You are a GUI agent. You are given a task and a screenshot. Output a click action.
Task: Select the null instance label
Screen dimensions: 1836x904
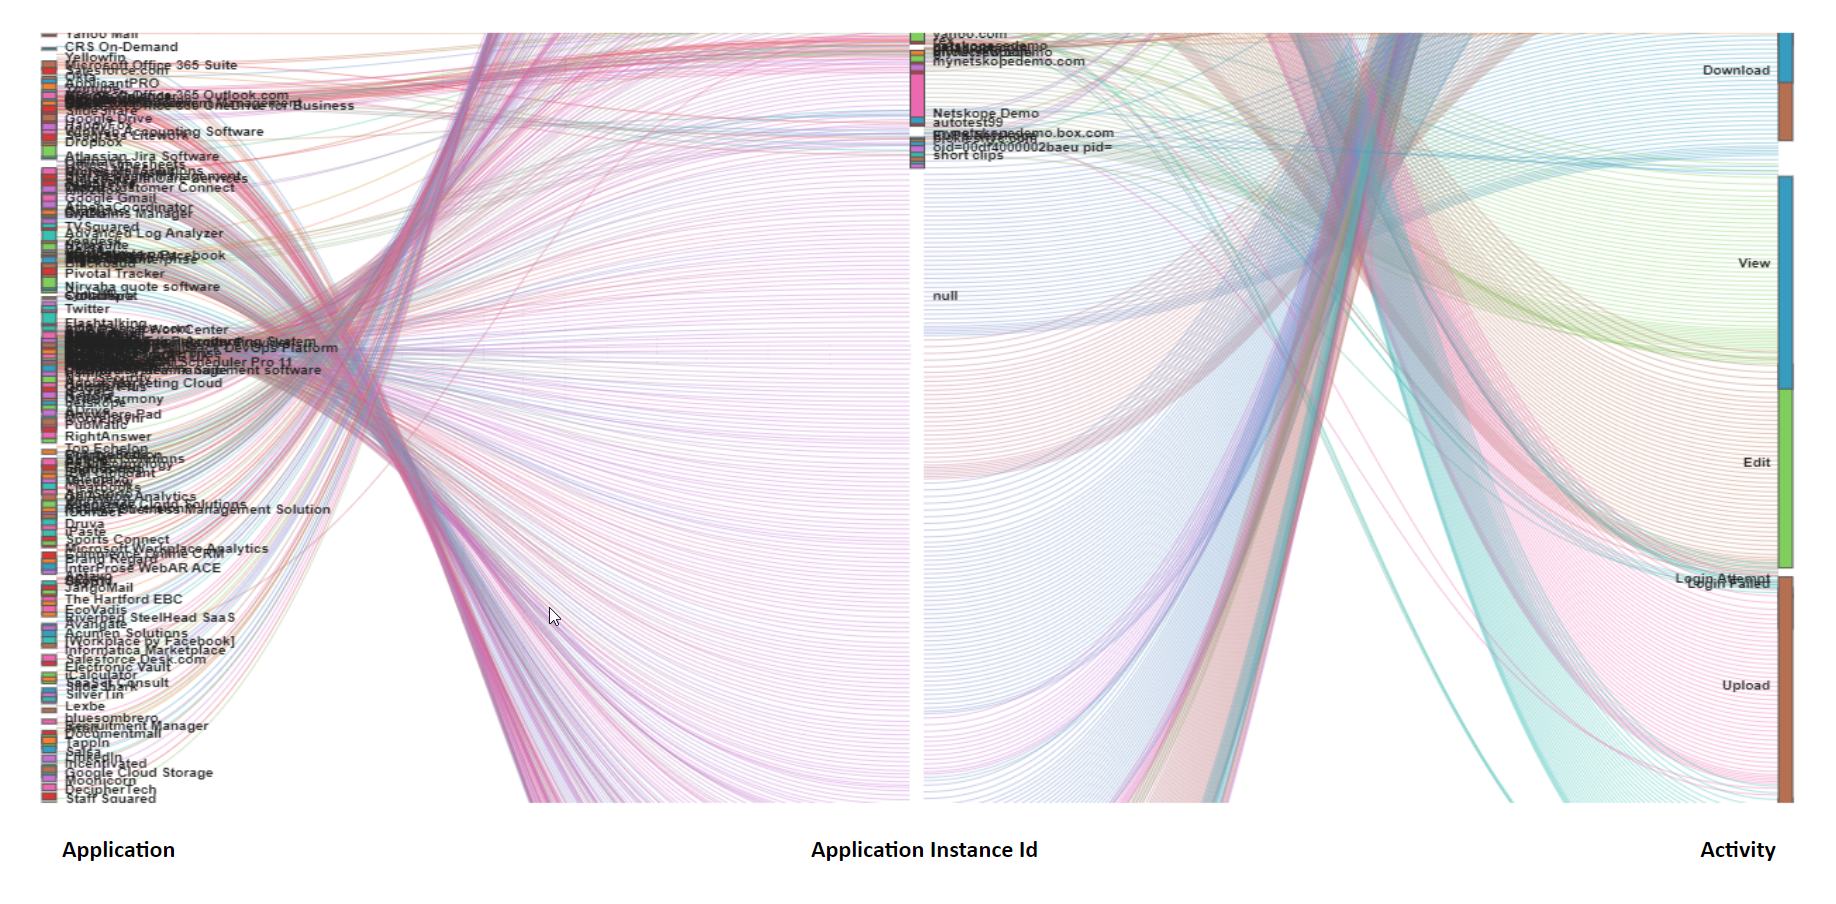[x=945, y=296]
